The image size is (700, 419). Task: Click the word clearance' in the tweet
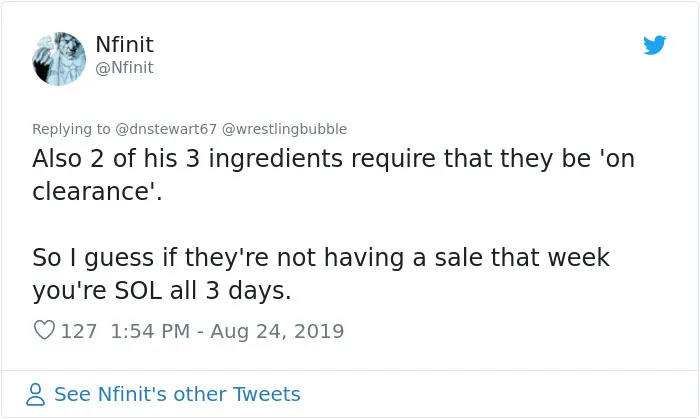[97, 191]
